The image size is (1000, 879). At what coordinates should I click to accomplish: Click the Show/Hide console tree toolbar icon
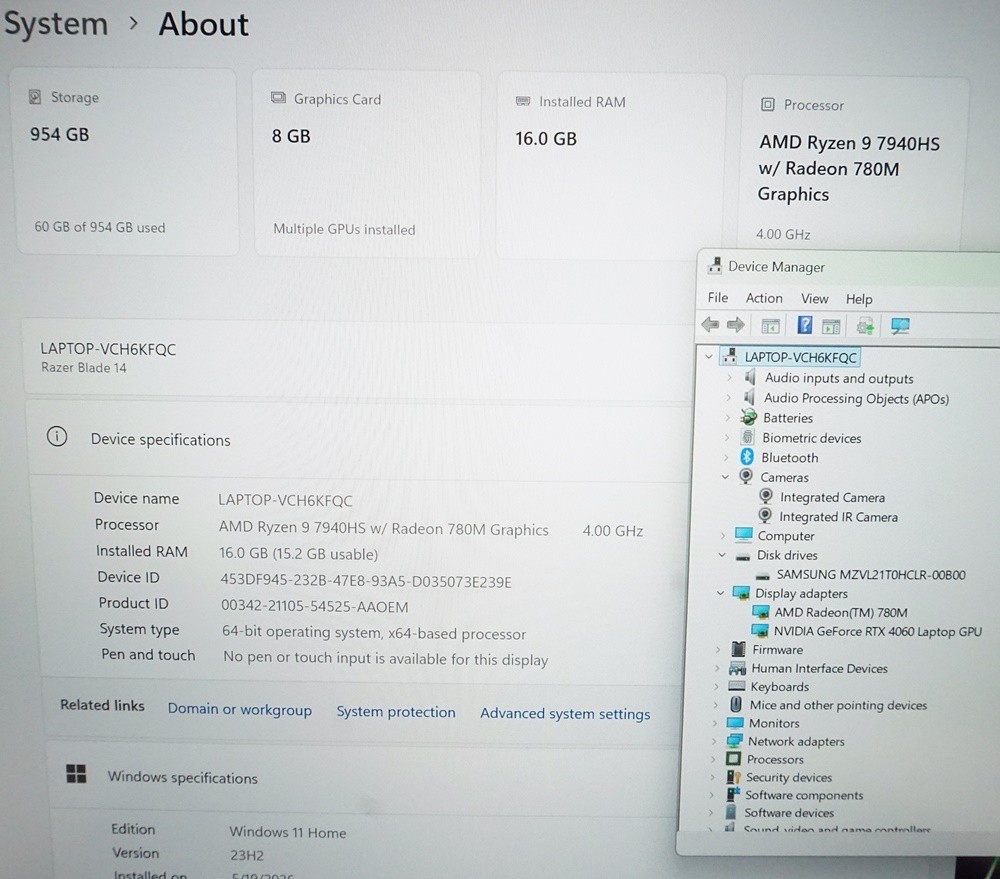tap(770, 326)
